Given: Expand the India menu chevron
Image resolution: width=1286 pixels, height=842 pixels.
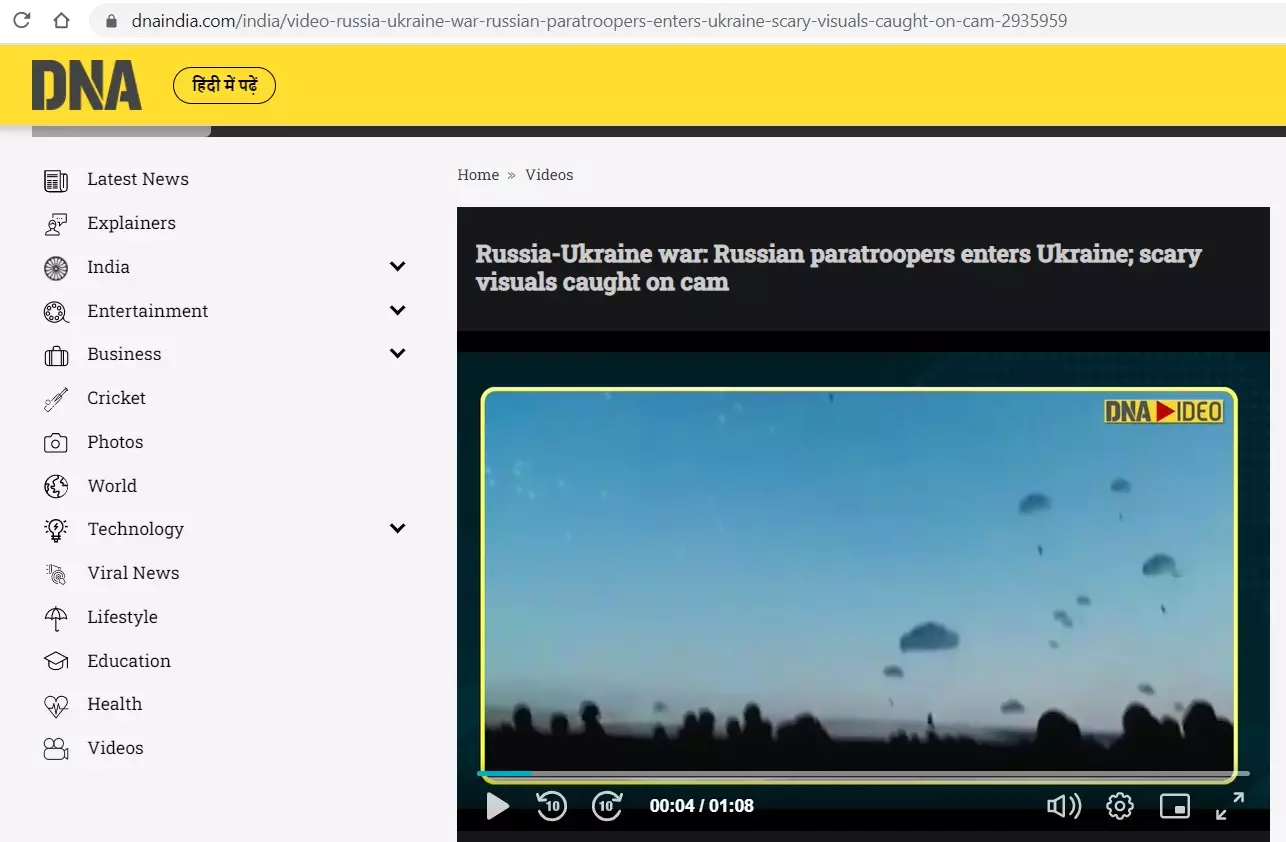Looking at the screenshot, I should 397,267.
